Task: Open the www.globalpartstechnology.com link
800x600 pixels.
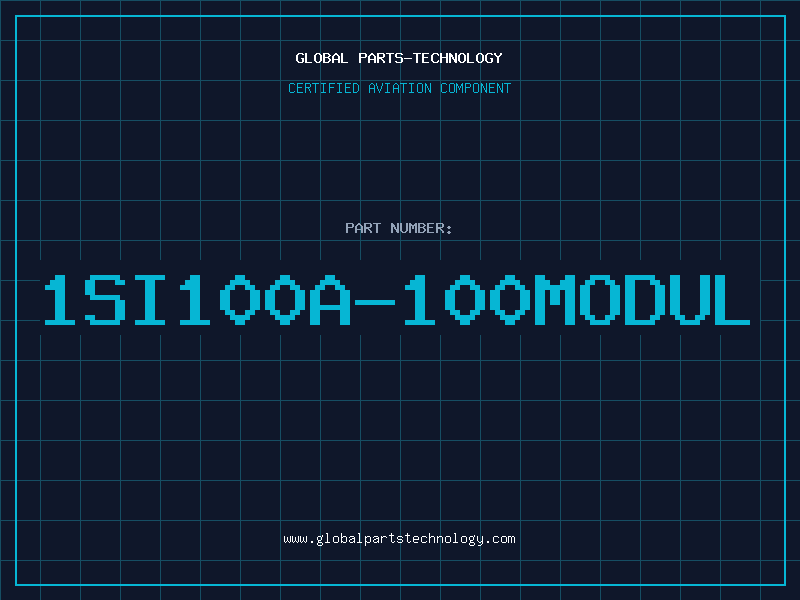Action: pyautogui.click(x=399, y=539)
